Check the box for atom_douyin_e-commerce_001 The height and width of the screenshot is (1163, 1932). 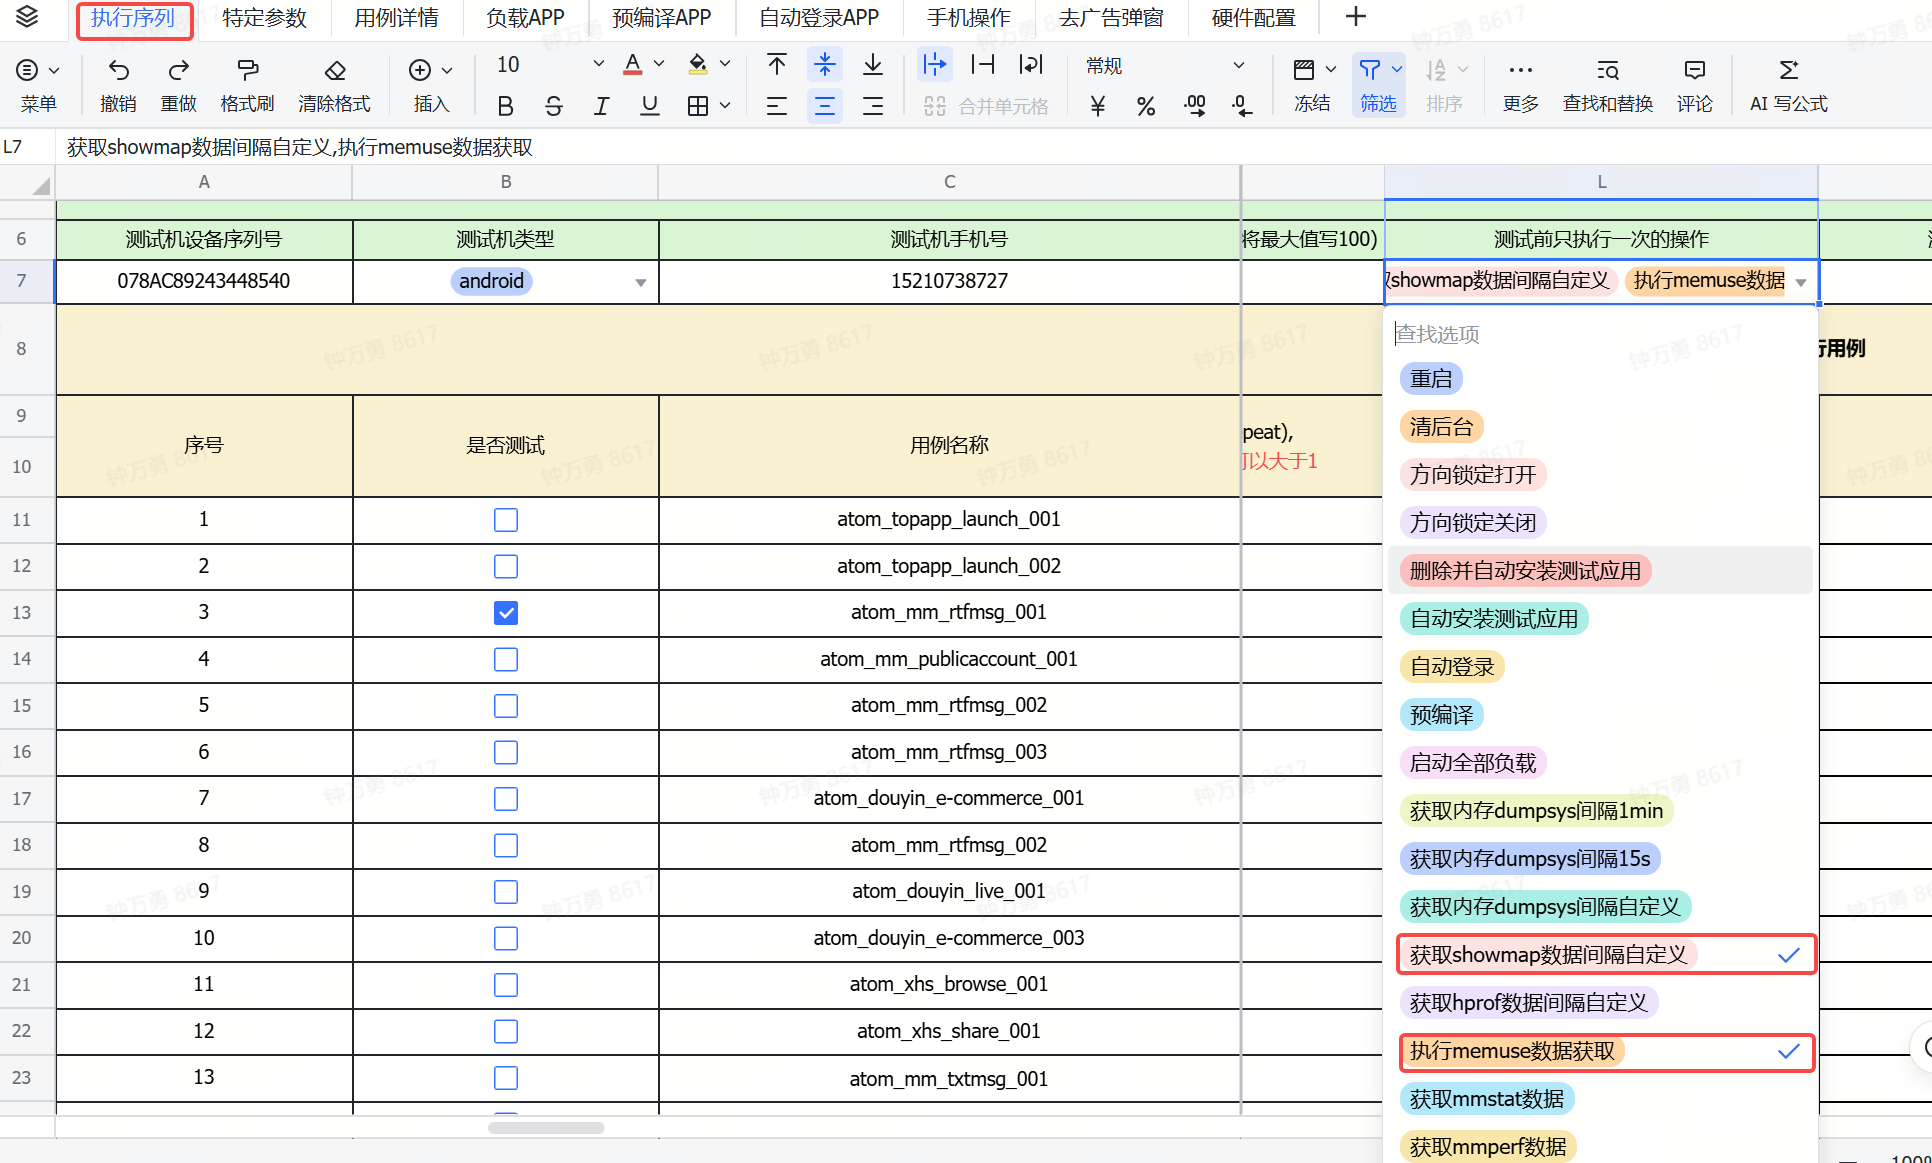tap(506, 799)
